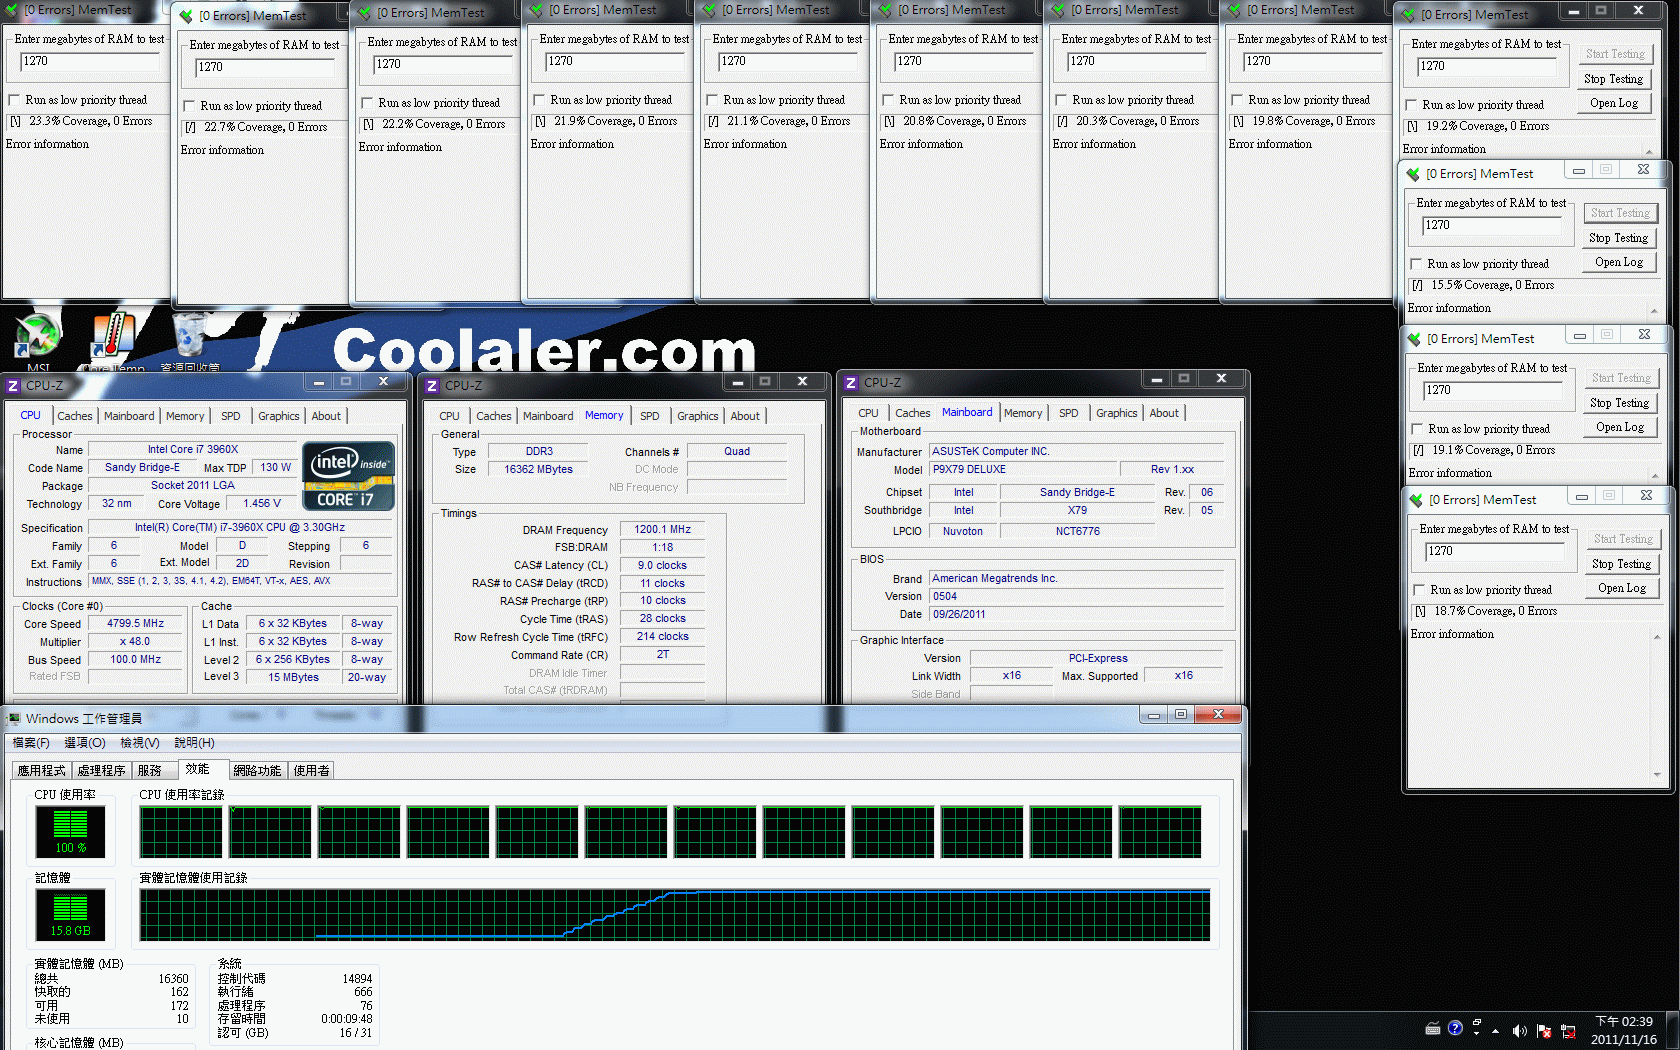Image resolution: width=1680 pixels, height=1050 pixels.
Task: Toggle low priority thread in 20.3% MemTest
Action: pyautogui.click(x=1061, y=100)
